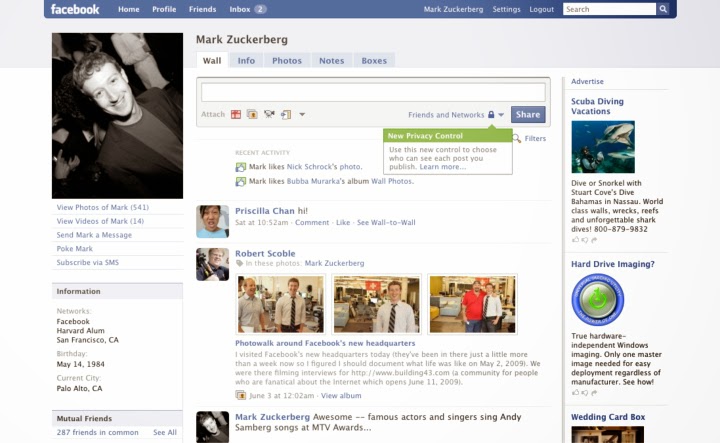Click the Hard Drive Imaging power button image
Viewport: 720px width, 443px height.
coord(597,300)
